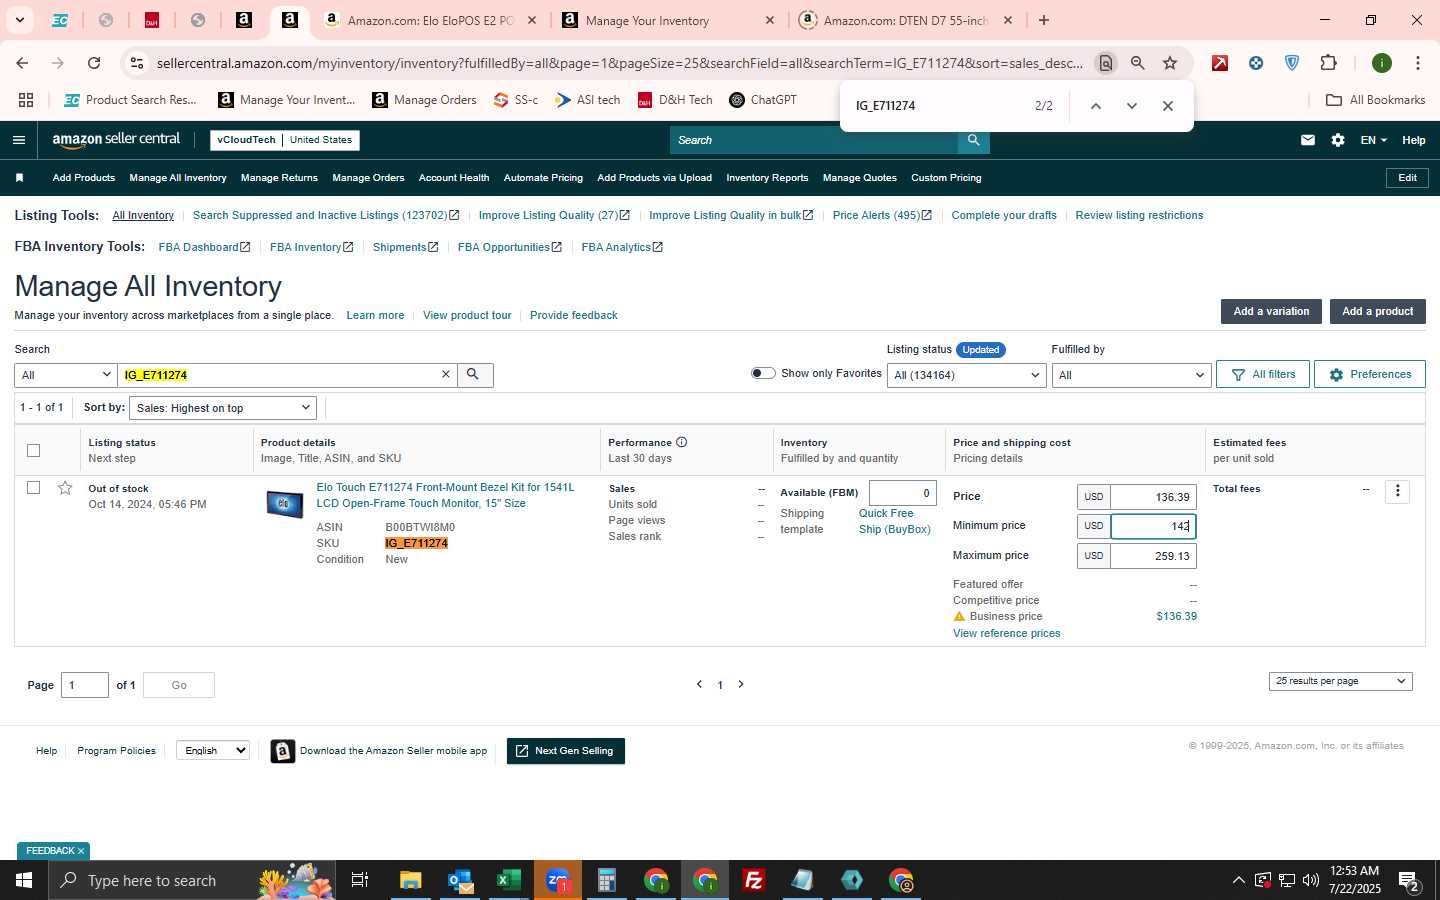Open the English language dropdown
This screenshot has width=1440, height=900.
click(x=212, y=750)
